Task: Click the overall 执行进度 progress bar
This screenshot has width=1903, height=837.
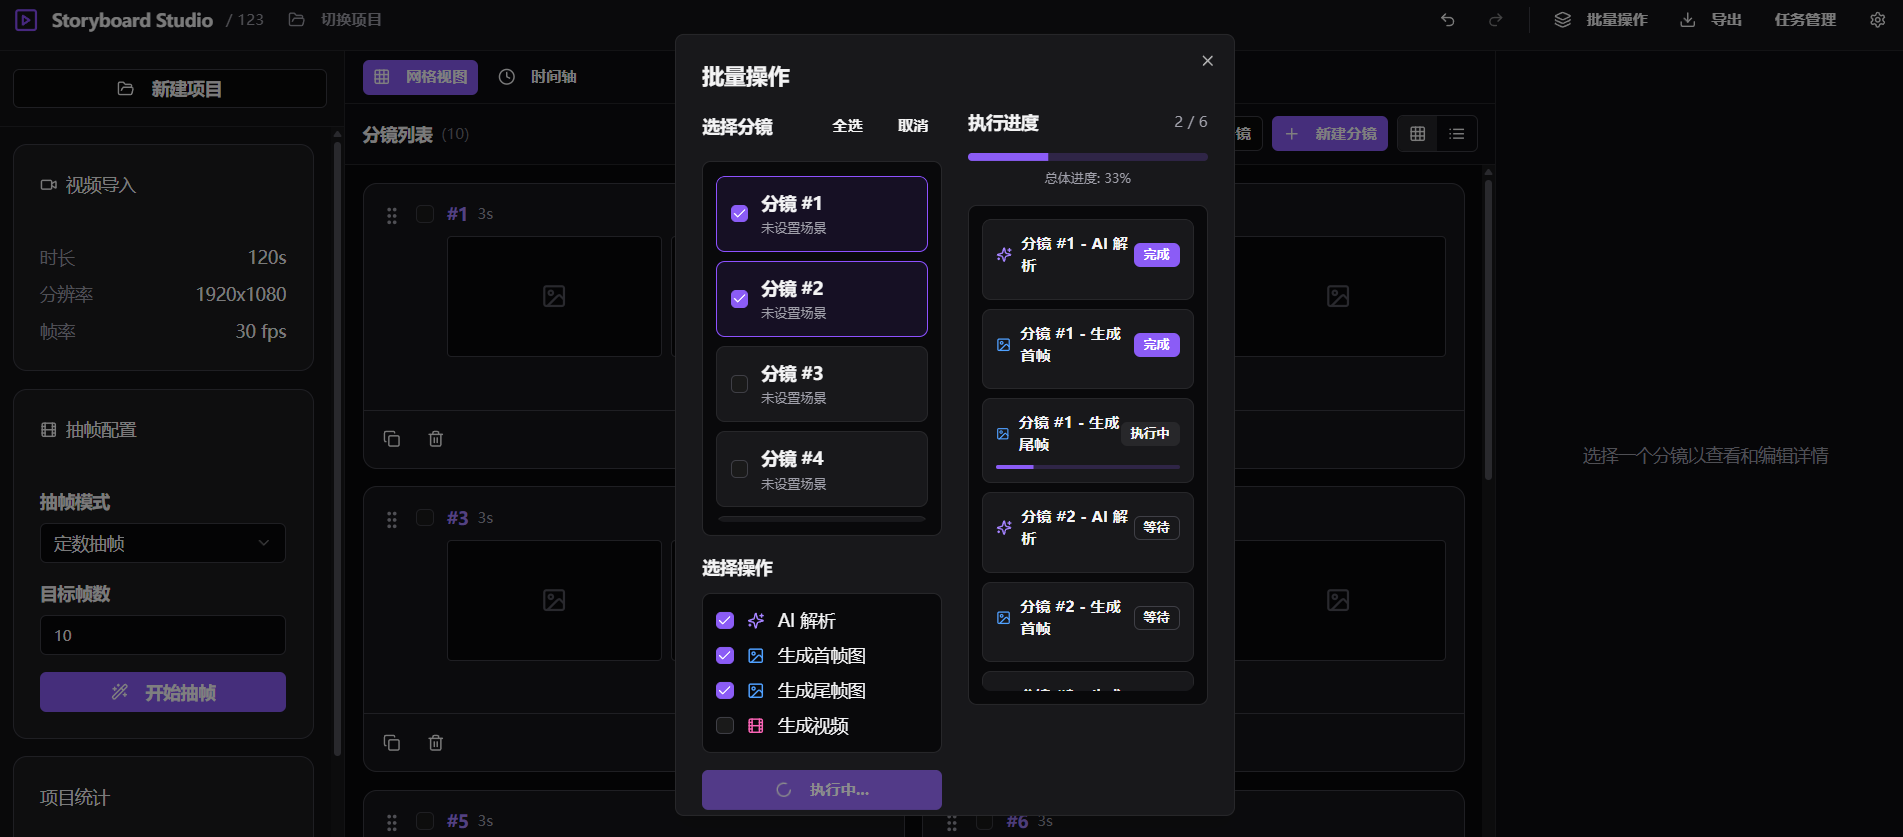Action: (1088, 157)
